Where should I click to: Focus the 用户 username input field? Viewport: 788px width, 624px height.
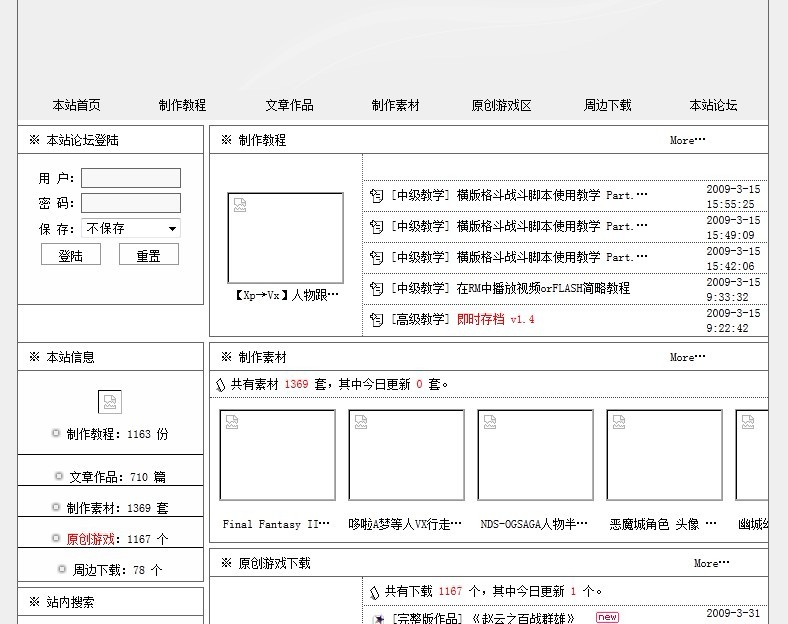[131, 178]
